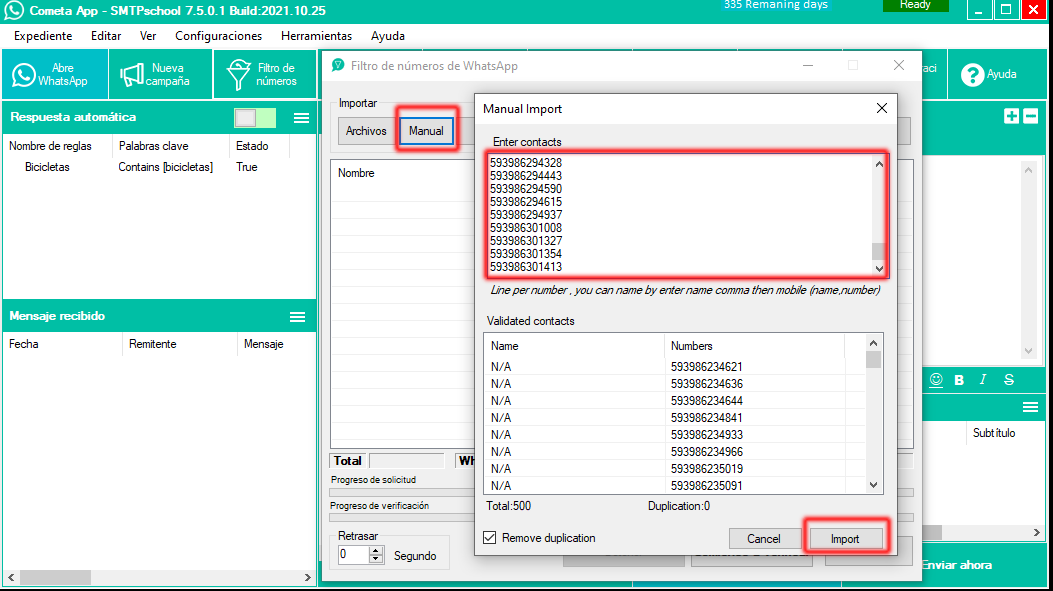Click the Cancel button

click(x=764, y=539)
